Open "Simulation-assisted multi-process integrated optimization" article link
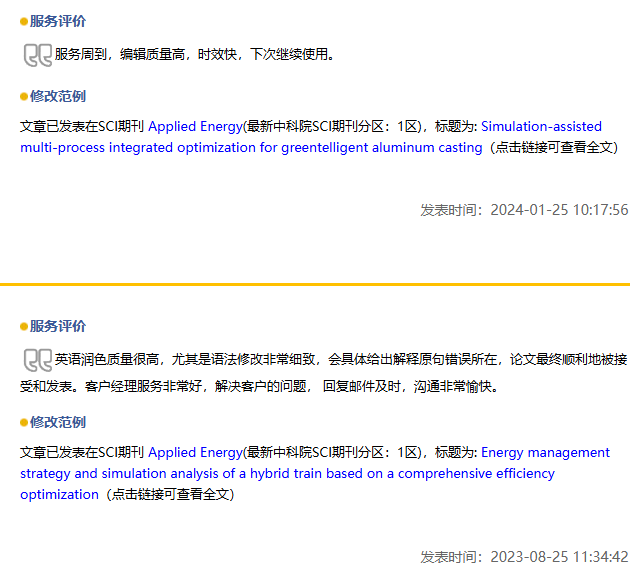 pyautogui.click(x=250, y=148)
